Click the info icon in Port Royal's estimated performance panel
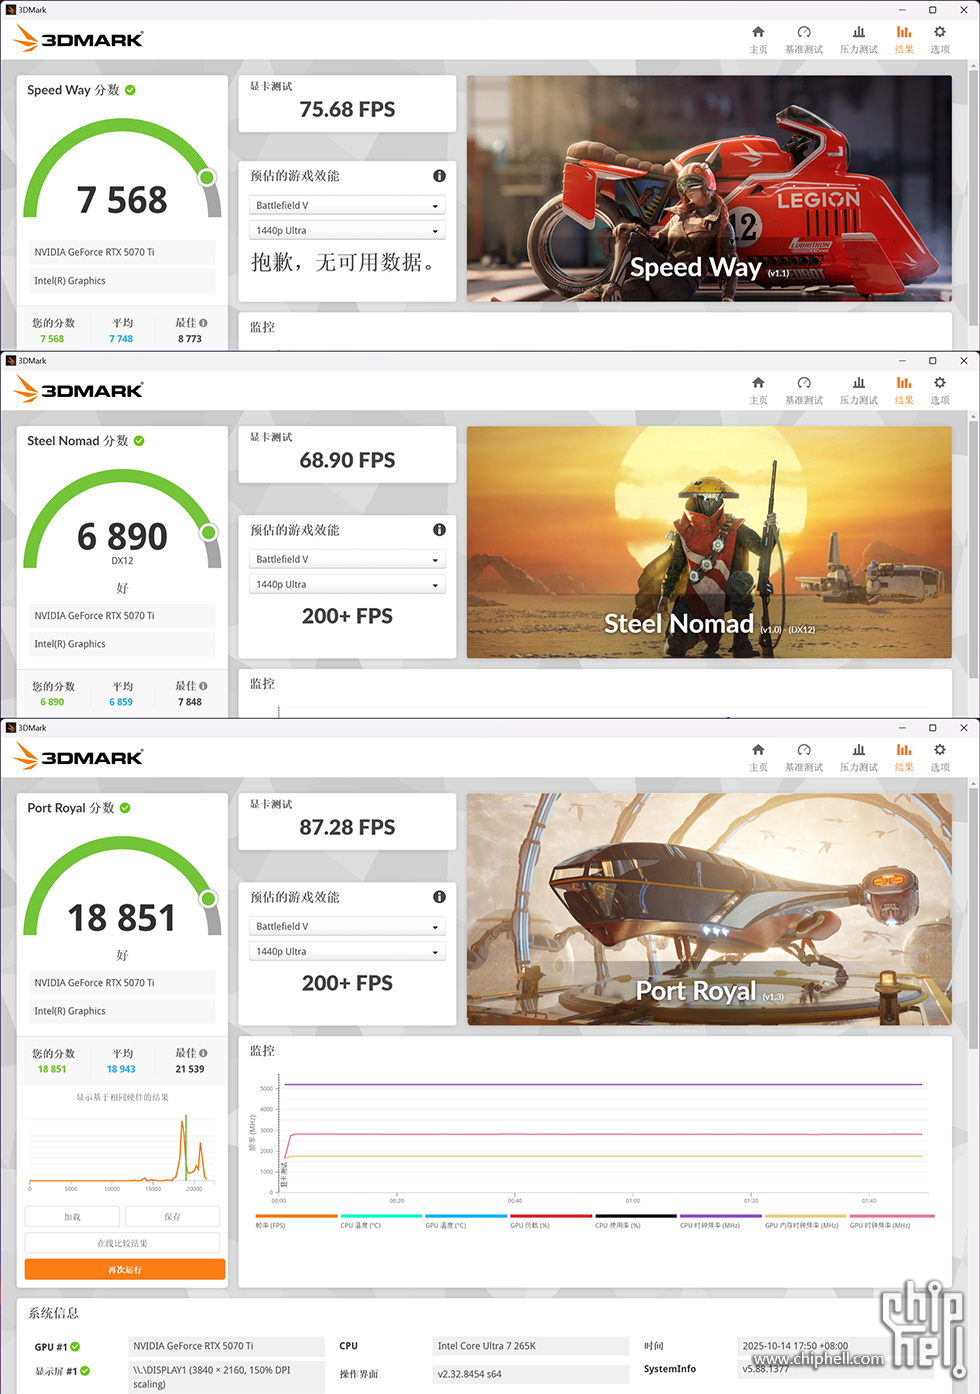This screenshot has width=980, height=1394. 439,897
